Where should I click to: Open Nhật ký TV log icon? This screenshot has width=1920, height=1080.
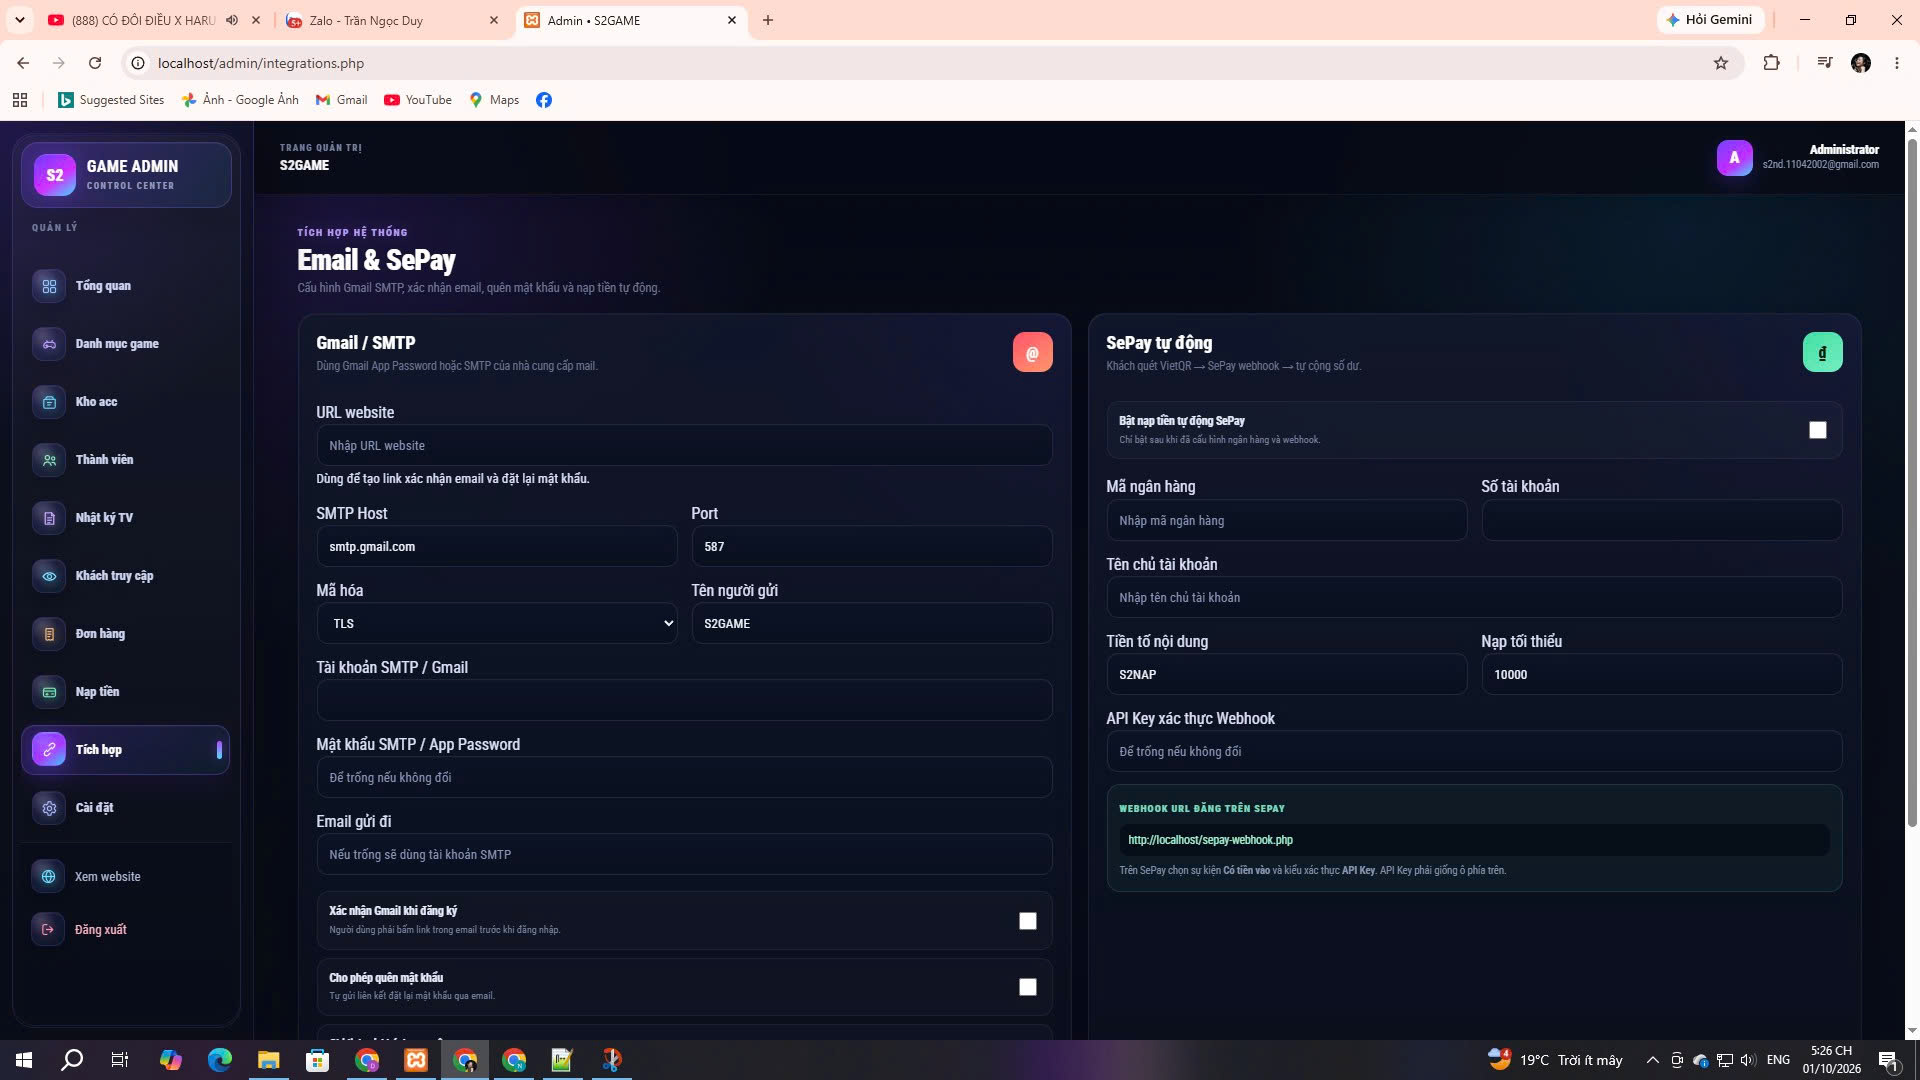point(49,518)
